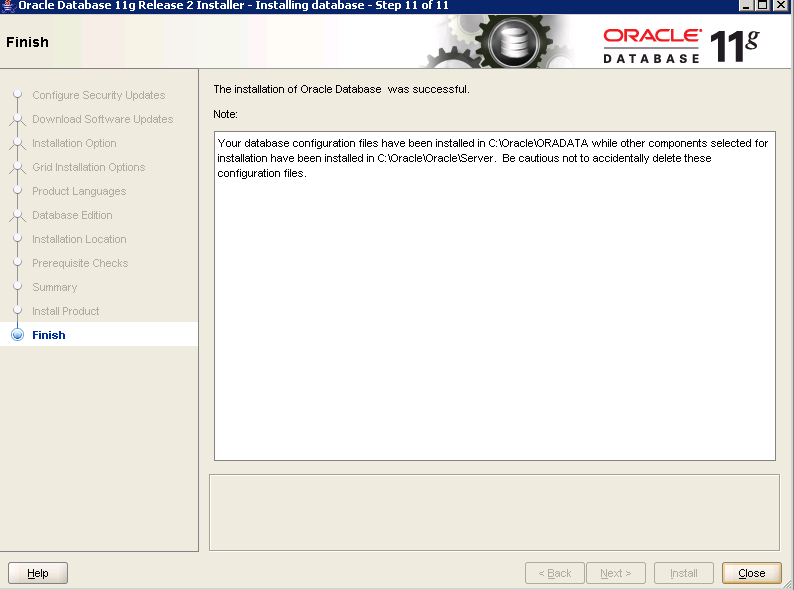
Task: Select the Database Edition step
Action: [72, 215]
